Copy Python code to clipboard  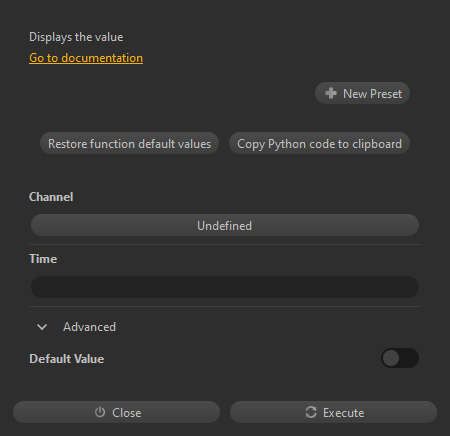[319, 144]
